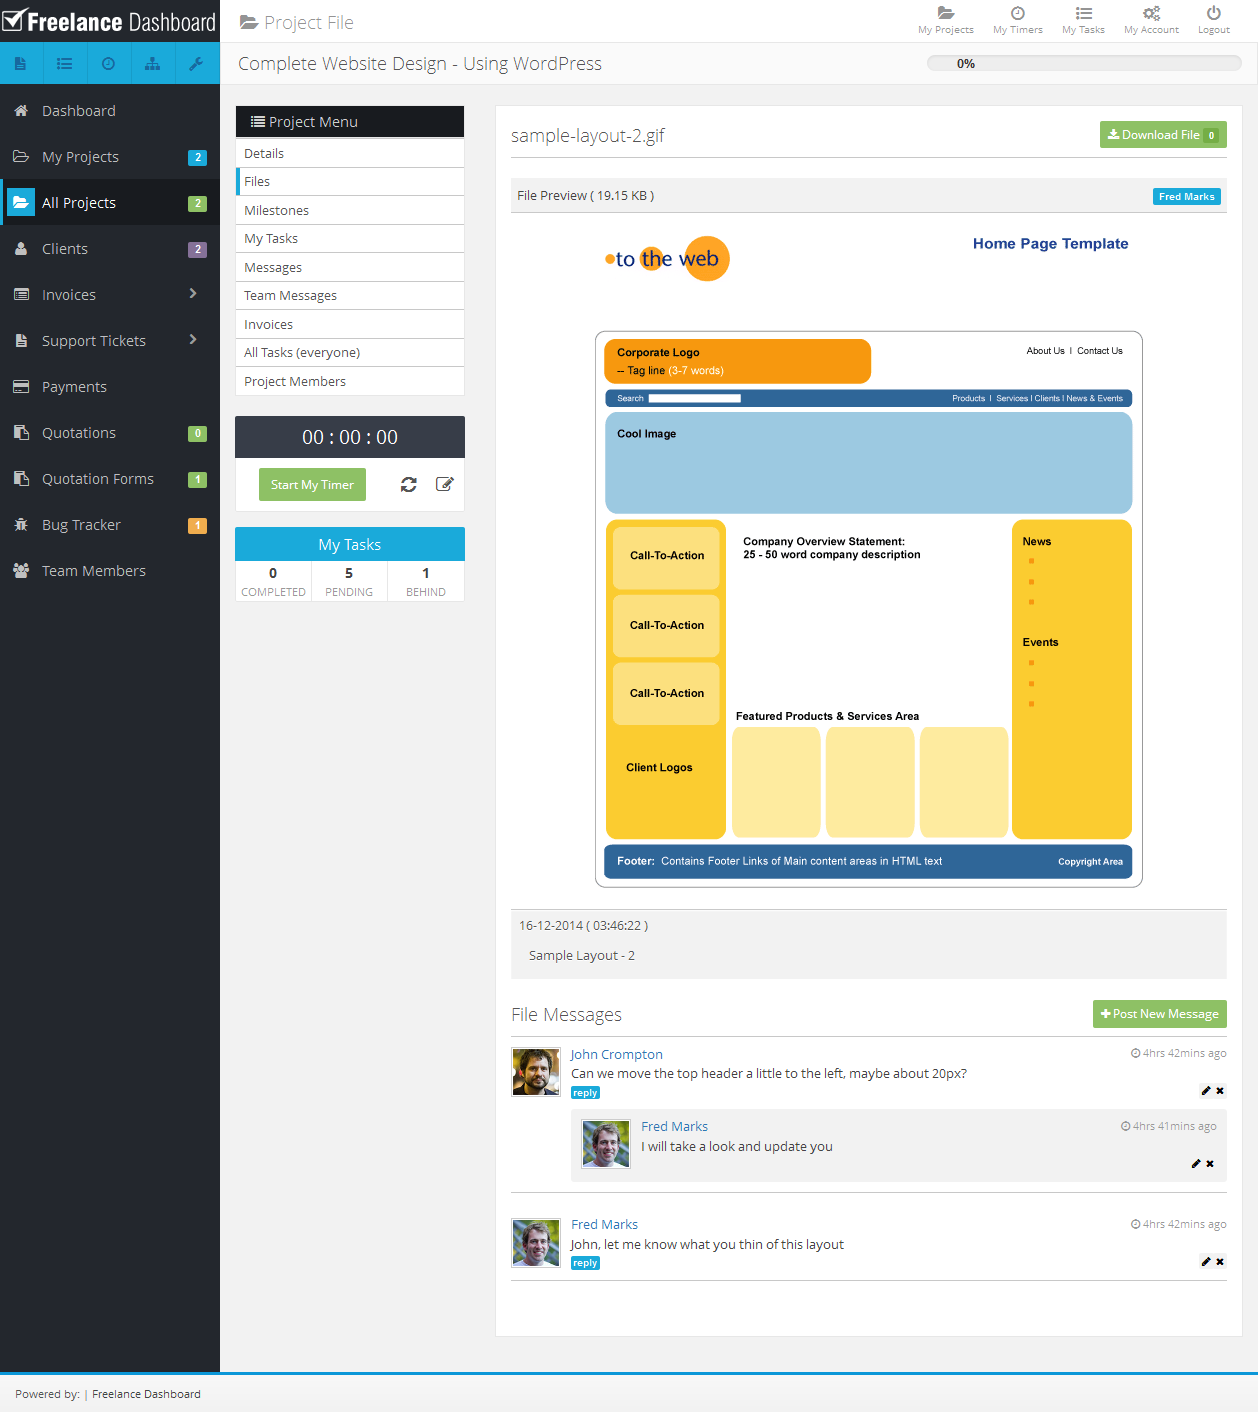Click the My Tasks blue panel header
This screenshot has width=1258, height=1412.
(x=350, y=544)
